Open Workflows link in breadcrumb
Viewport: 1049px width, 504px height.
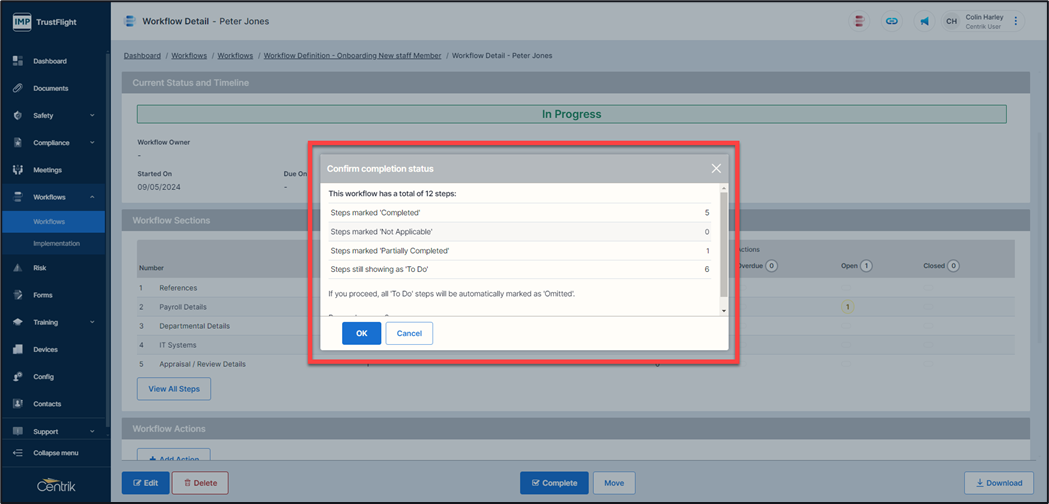click(x=188, y=56)
